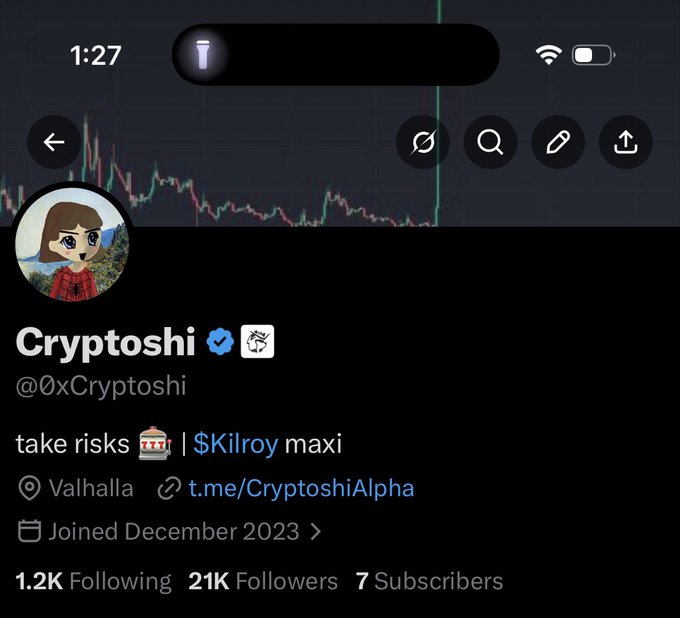This screenshot has width=680, height=618.
Task: View the 1.2K Following list
Action: click(x=93, y=581)
